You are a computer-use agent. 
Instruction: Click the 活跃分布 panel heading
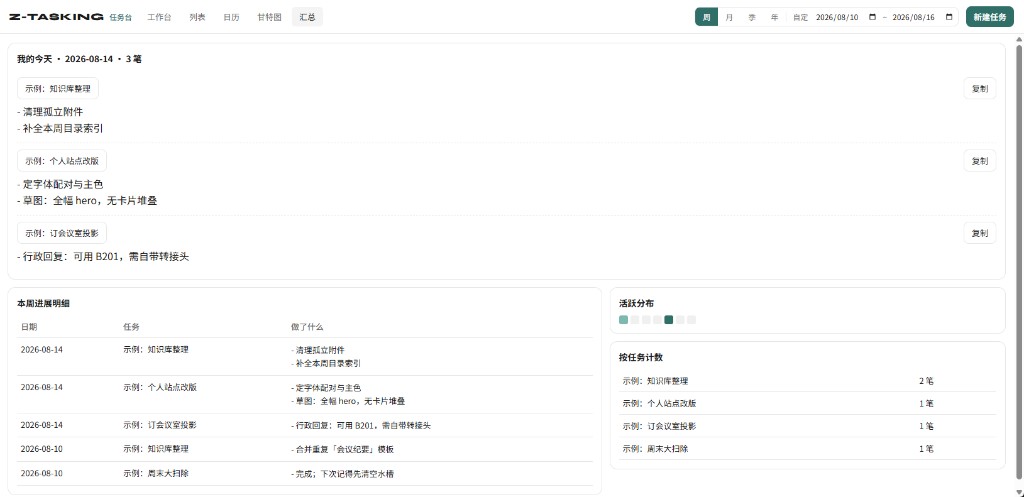point(637,303)
